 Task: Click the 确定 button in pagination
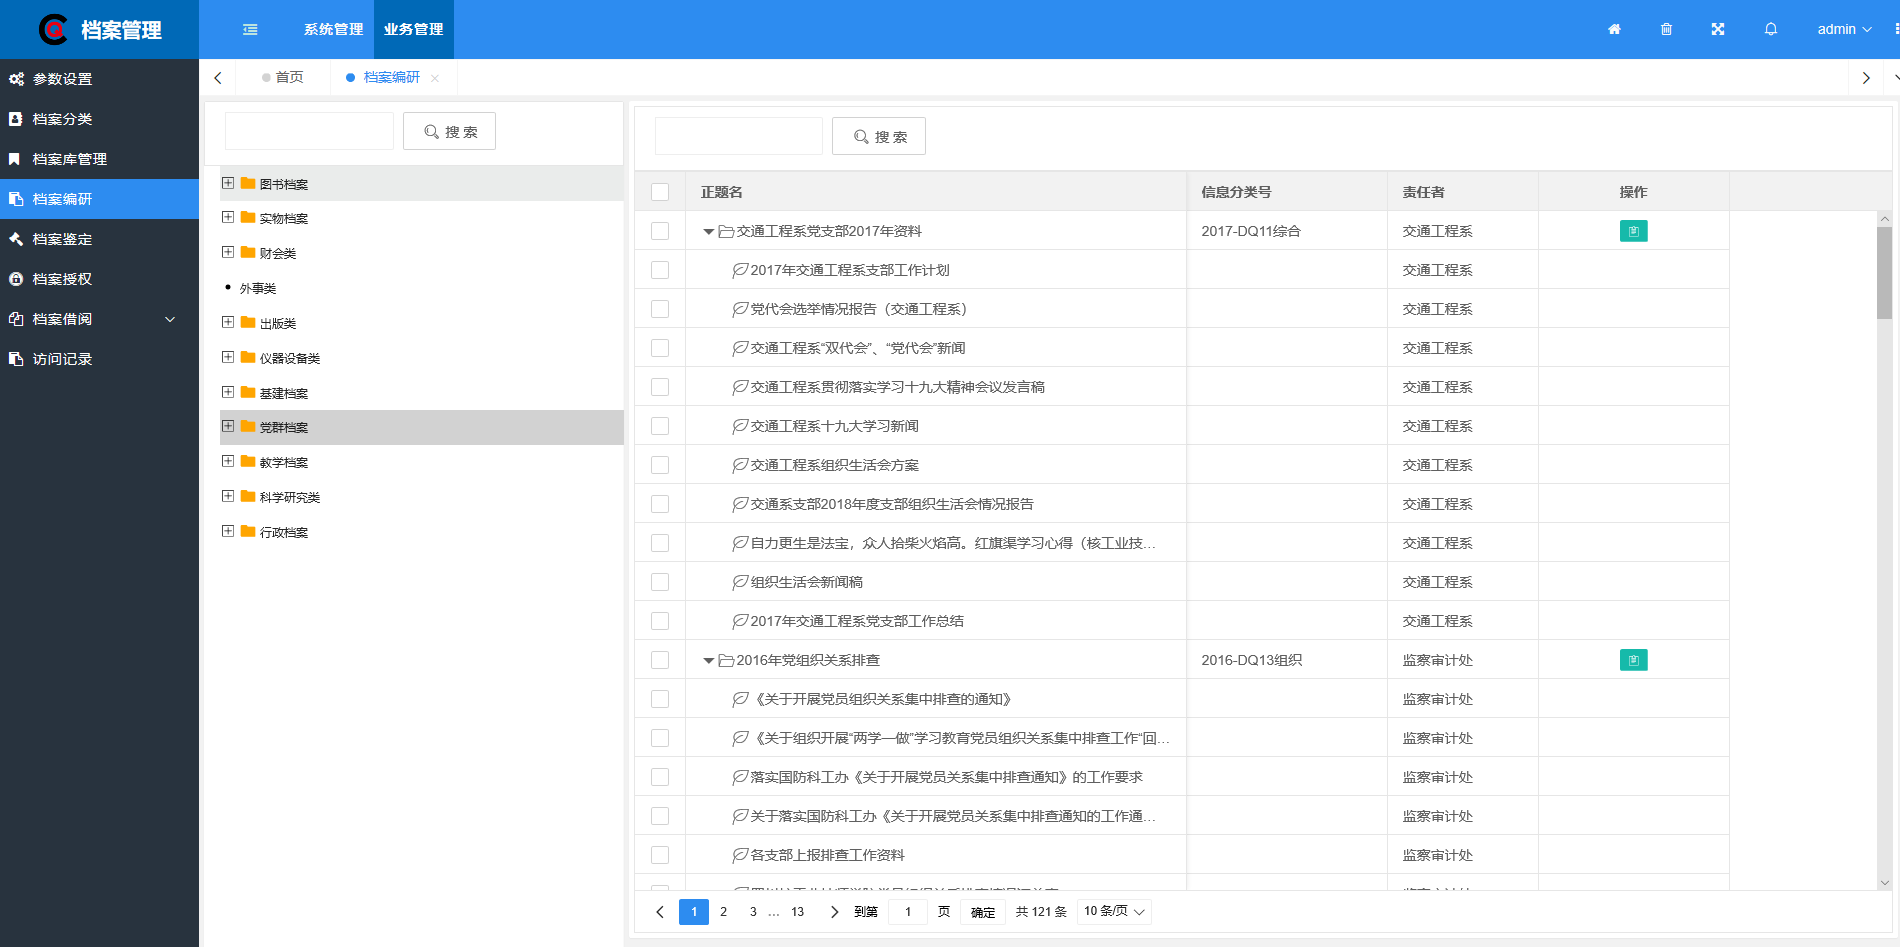point(982,912)
